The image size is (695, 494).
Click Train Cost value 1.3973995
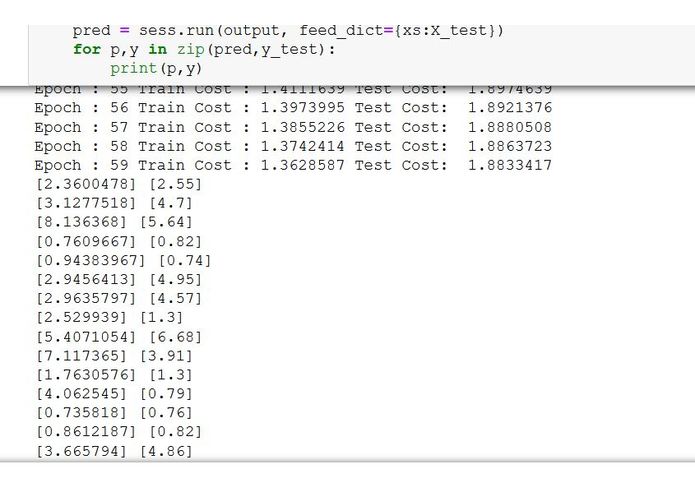[x=303, y=108]
